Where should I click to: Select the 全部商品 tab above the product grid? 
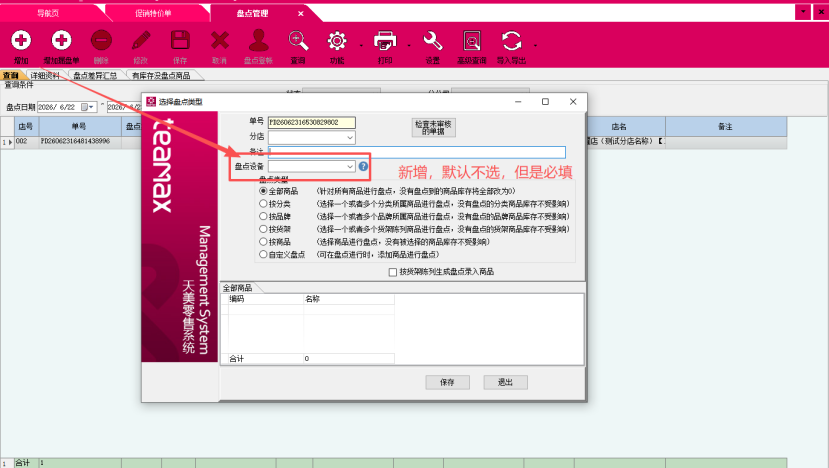click(237, 288)
